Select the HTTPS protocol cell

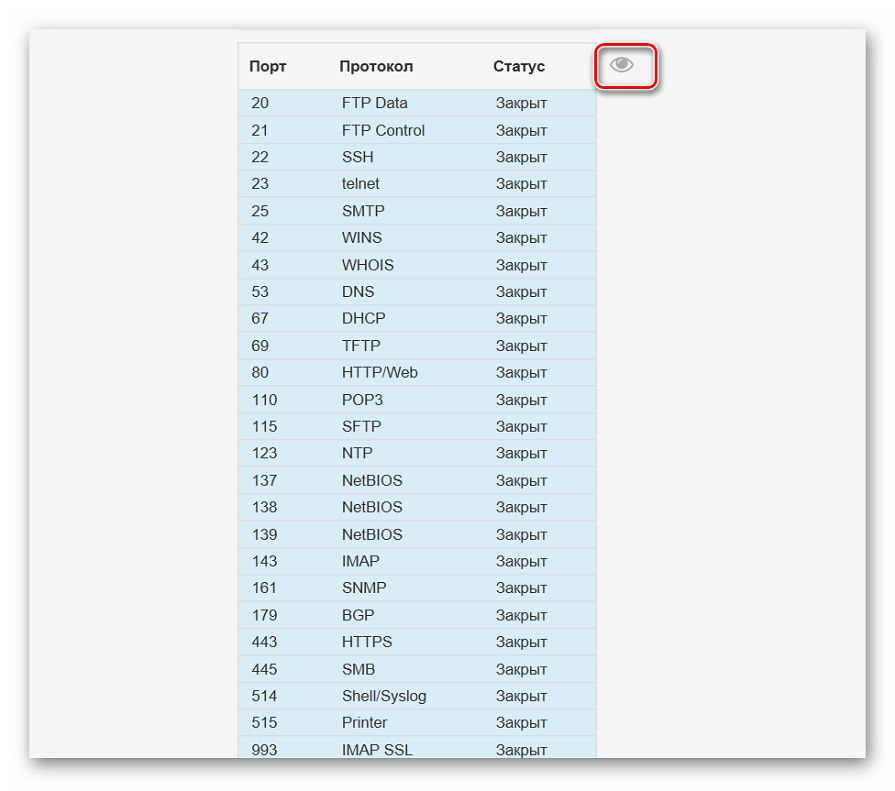(x=366, y=641)
